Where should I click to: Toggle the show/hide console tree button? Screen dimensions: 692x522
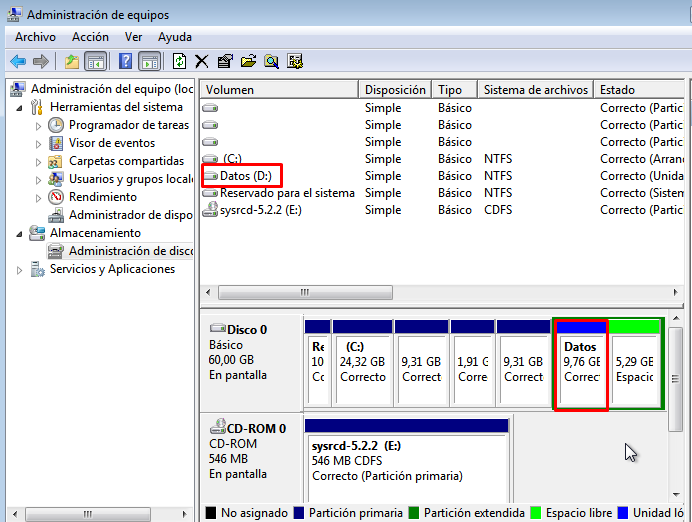click(x=96, y=61)
